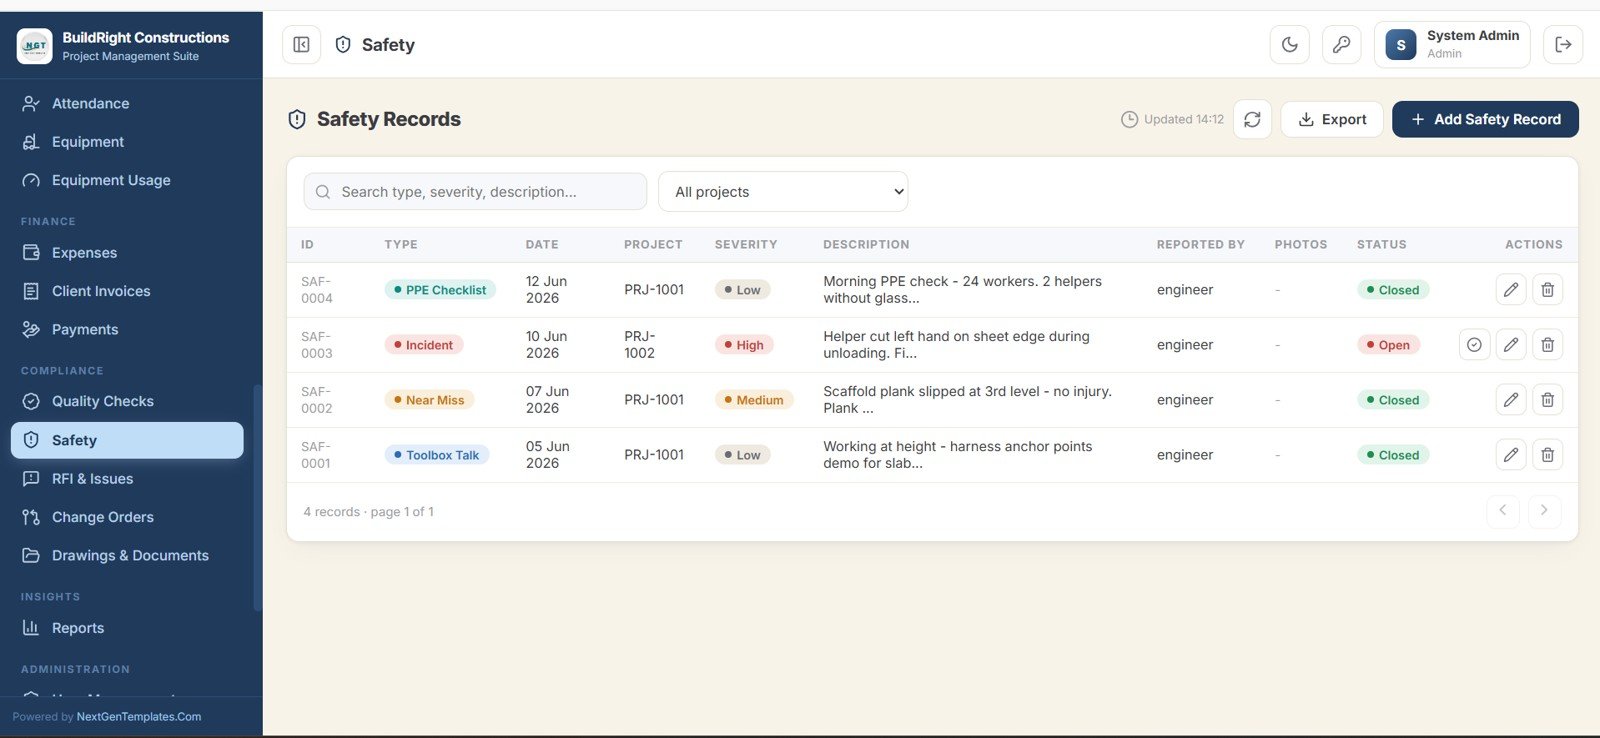Click the BuildRight Constructions logo
Screen dimensions: 1600x738
tap(35, 46)
